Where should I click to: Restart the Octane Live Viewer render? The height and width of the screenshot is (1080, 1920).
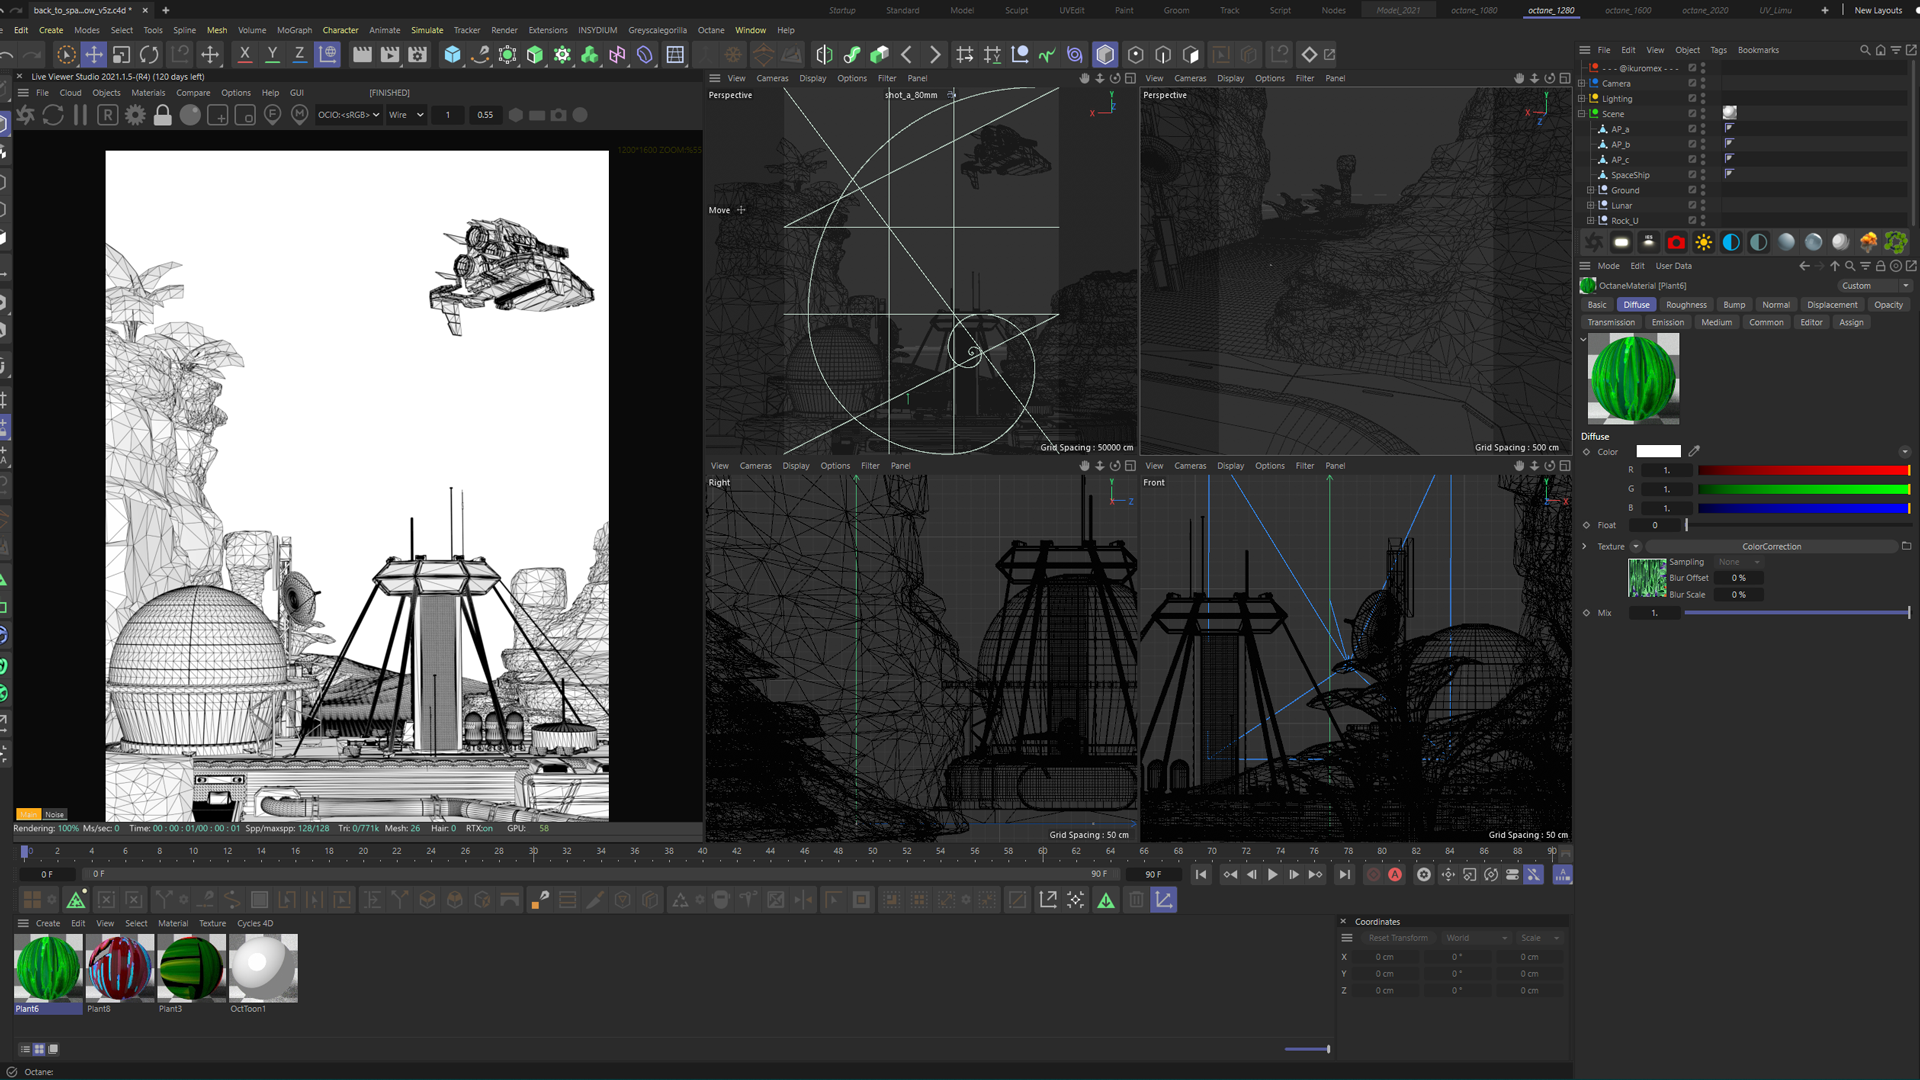pyautogui.click(x=53, y=115)
